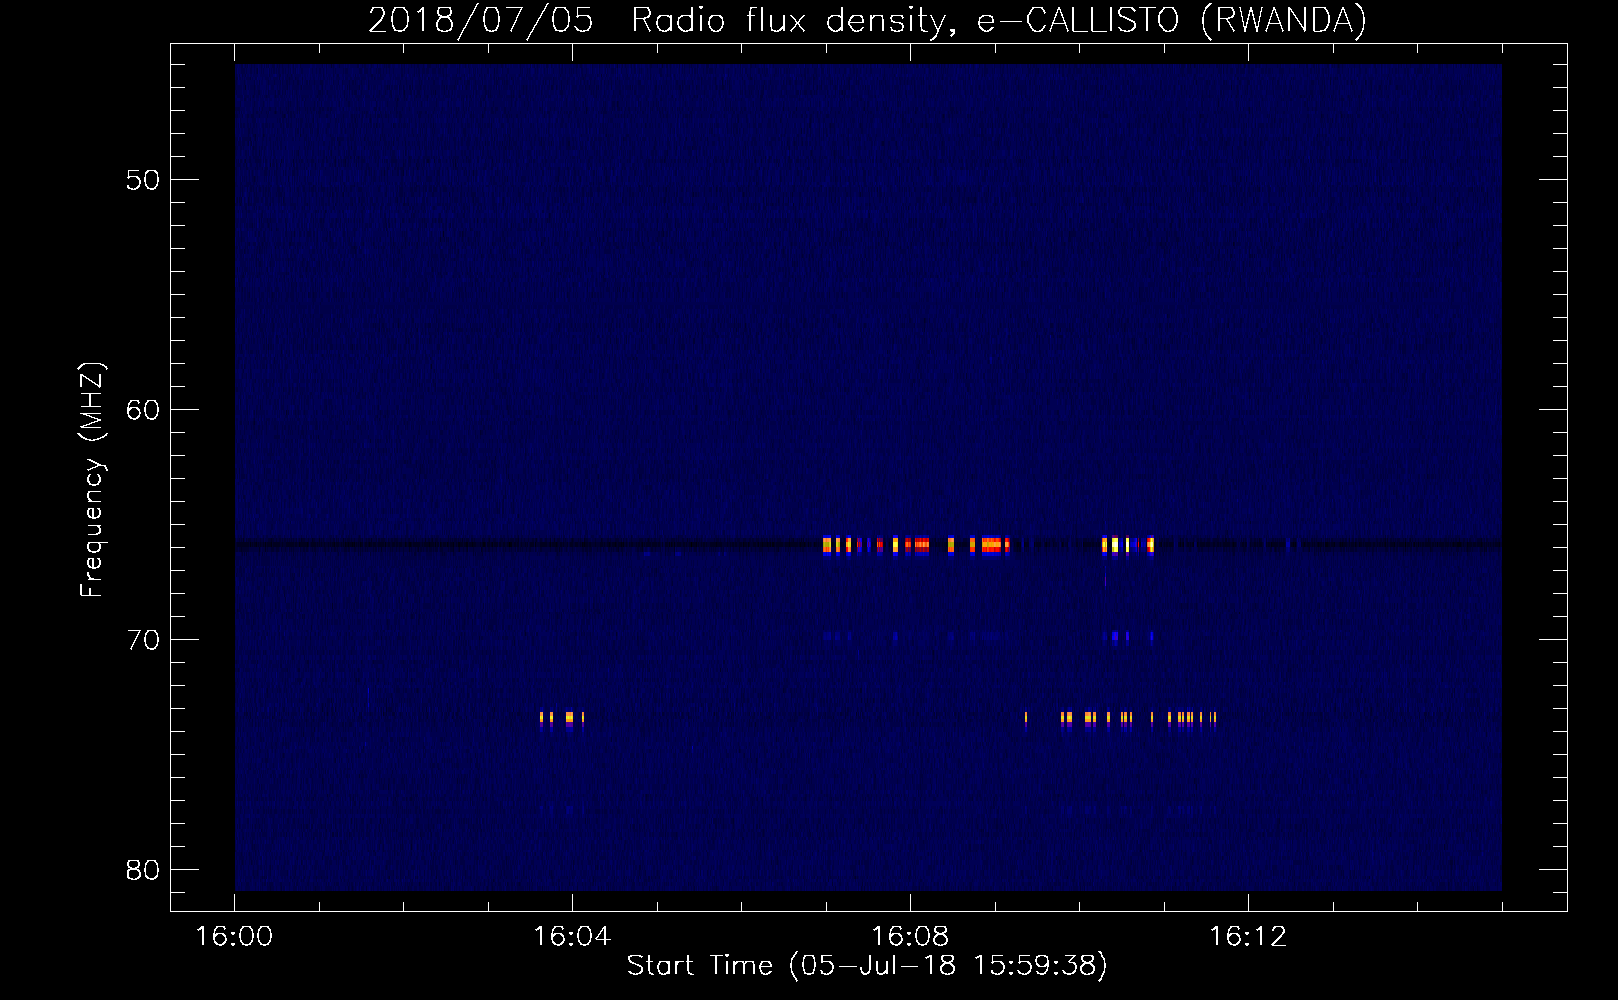This screenshot has width=1618, height=1000.
Task: Click the '16:00' time tick label
Action: tap(234, 937)
